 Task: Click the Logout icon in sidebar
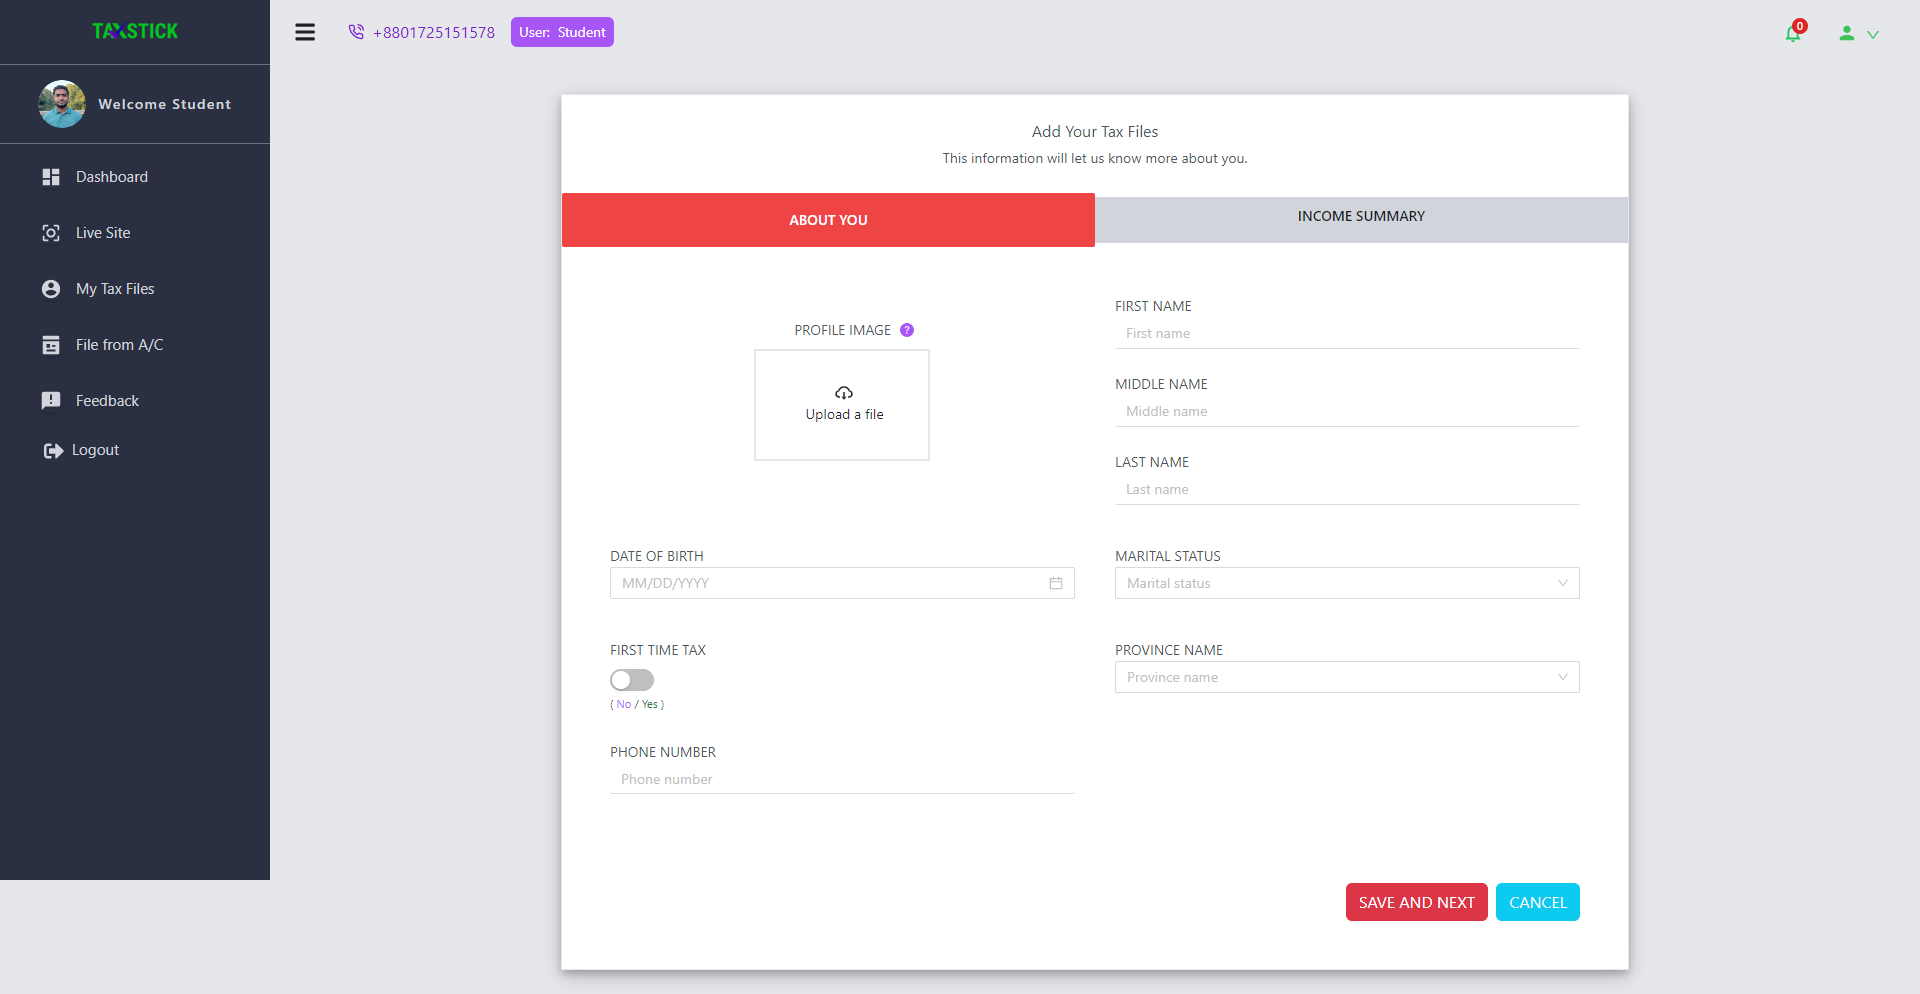click(x=53, y=451)
